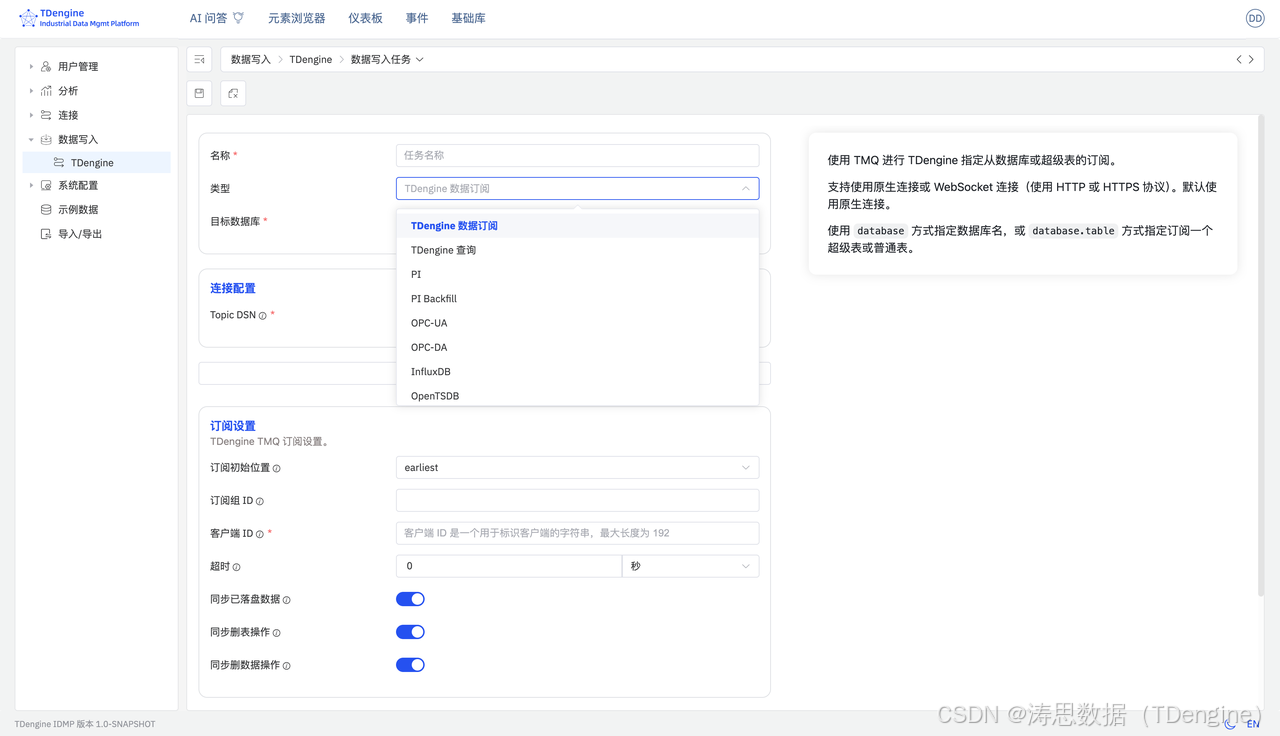Click the 超时 value field

(x=509, y=566)
